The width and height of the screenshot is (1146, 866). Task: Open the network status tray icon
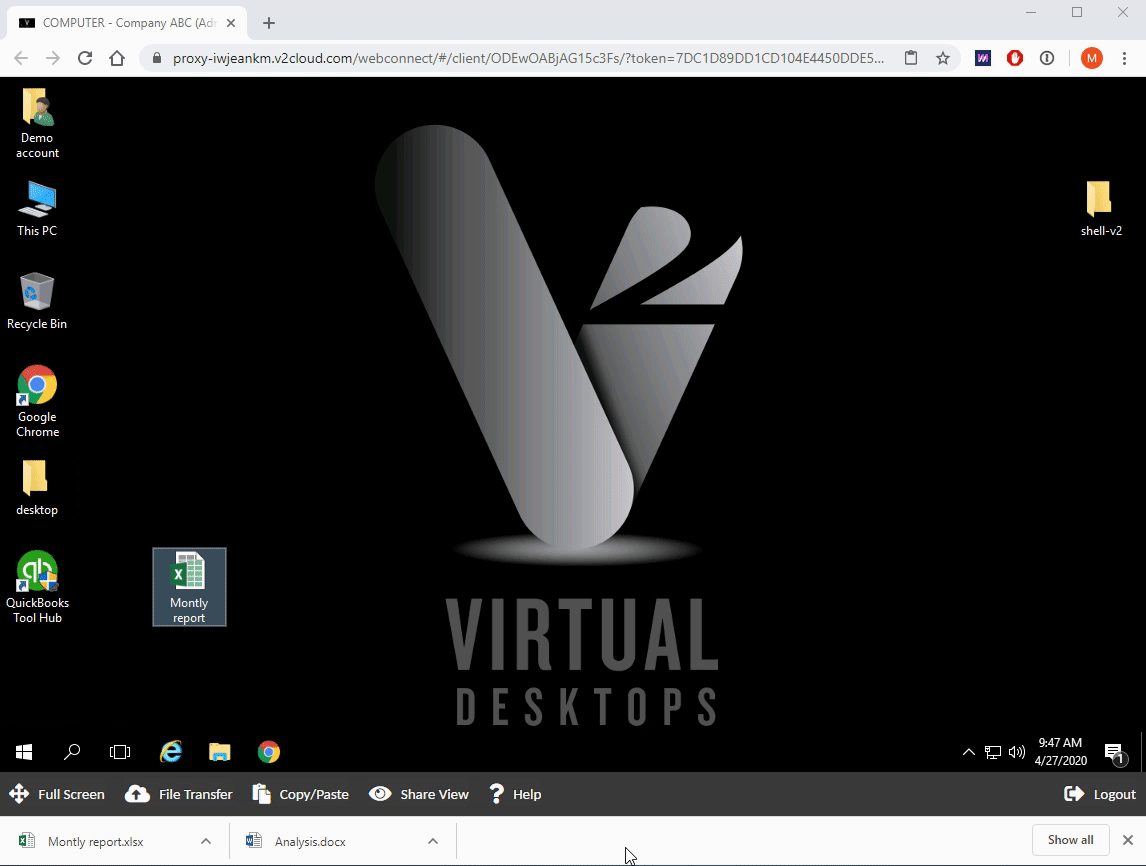993,752
